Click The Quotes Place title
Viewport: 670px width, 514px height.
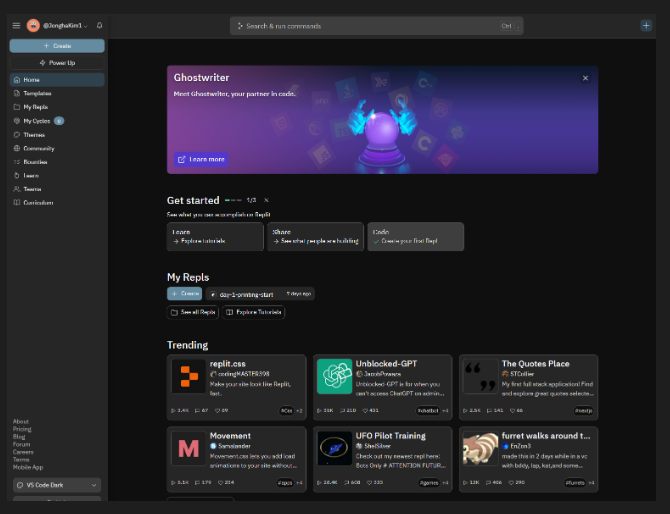535,364
